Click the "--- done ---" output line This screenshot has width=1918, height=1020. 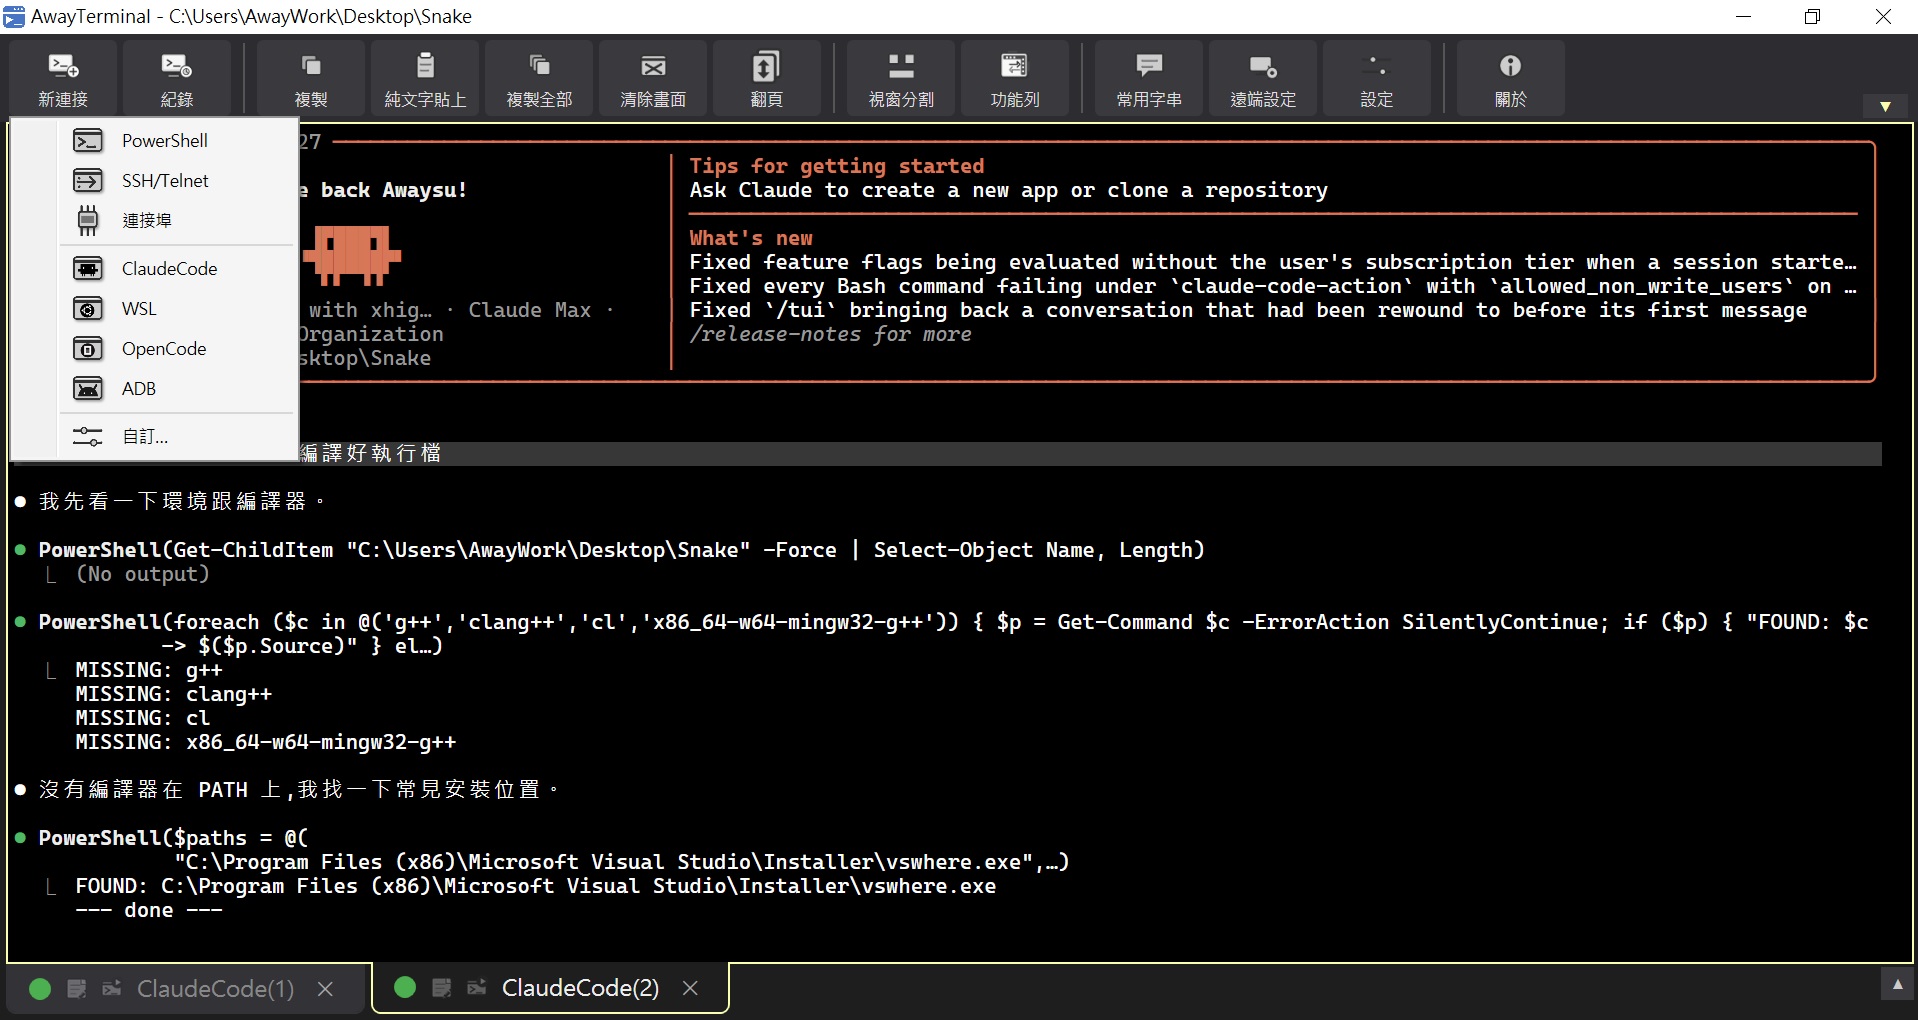point(149,910)
